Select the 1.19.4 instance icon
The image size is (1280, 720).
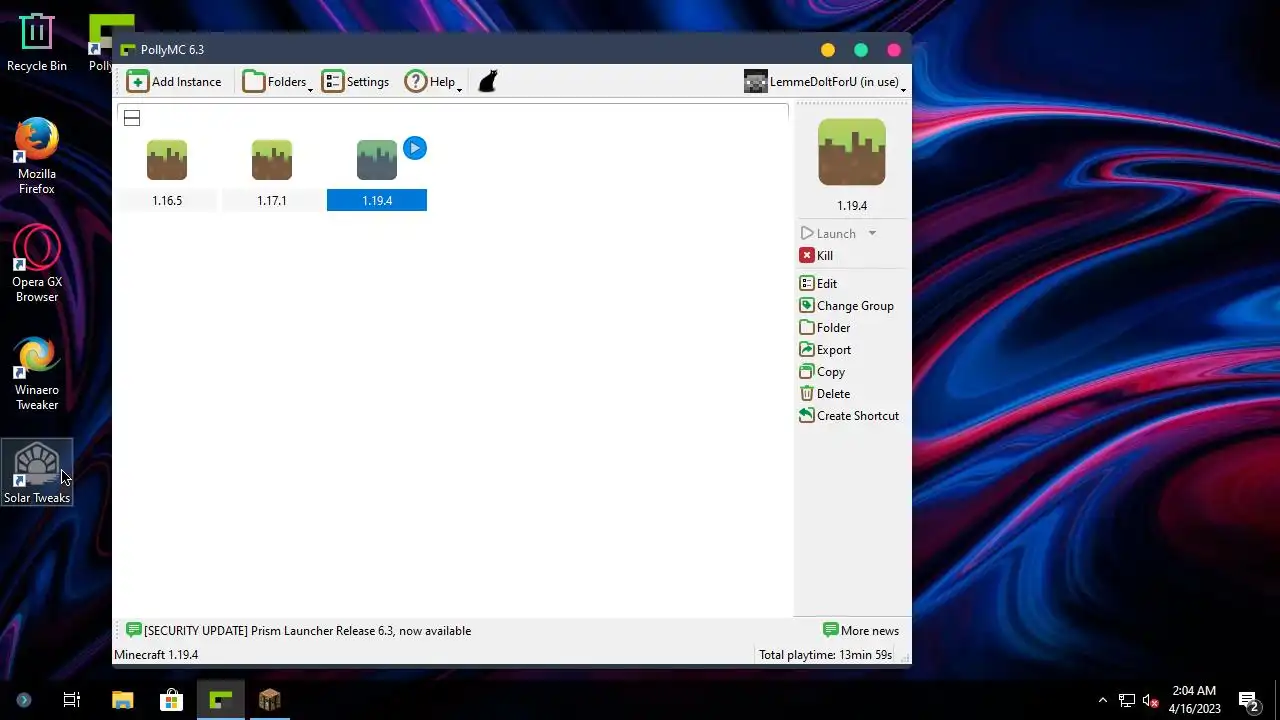(x=377, y=160)
